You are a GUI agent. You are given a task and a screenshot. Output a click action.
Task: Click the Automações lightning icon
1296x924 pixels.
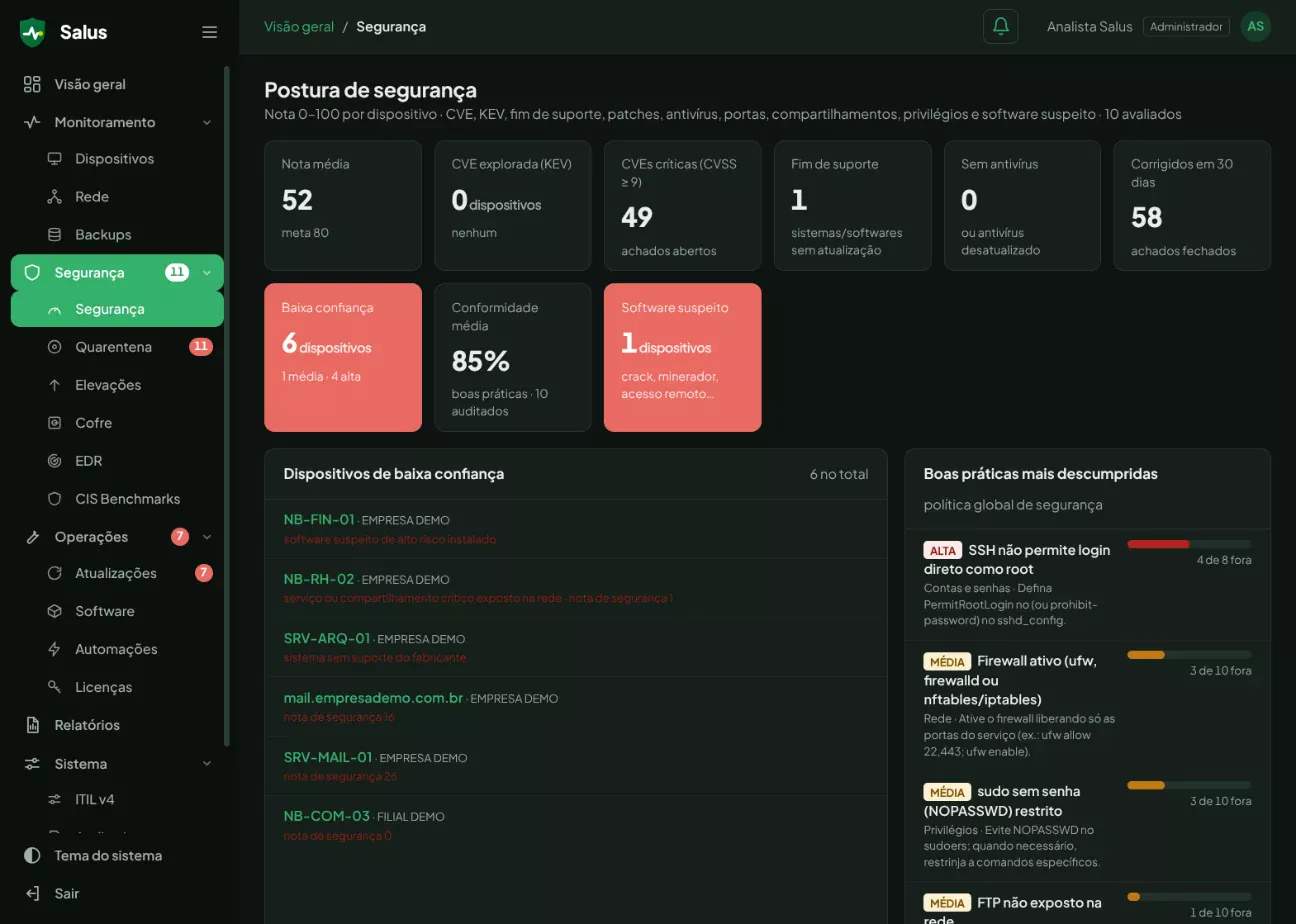(x=54, y=649)
